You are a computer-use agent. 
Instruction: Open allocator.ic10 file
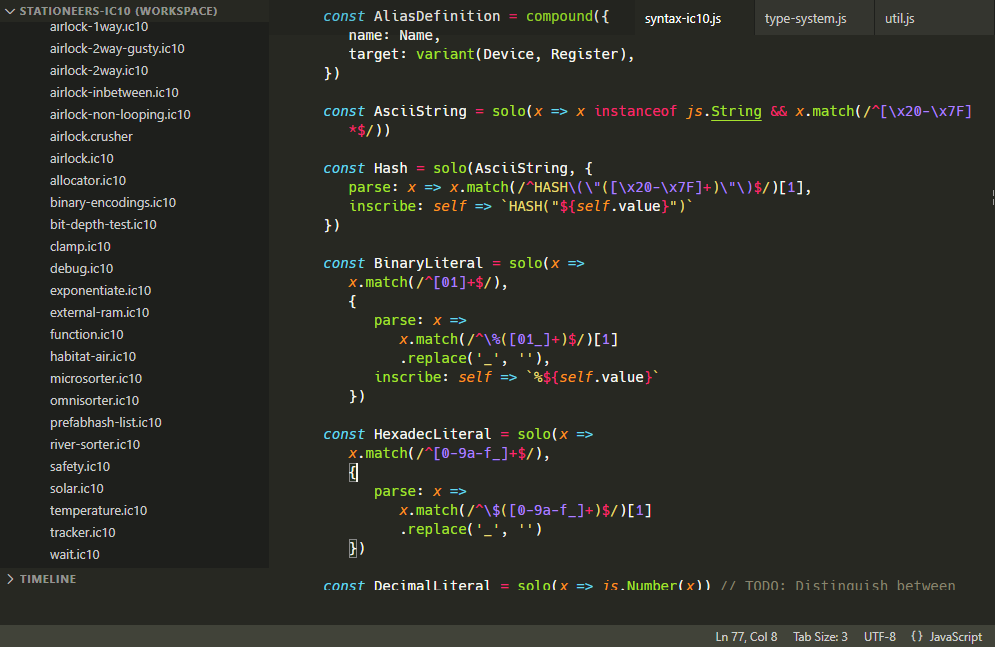(88, 181)
